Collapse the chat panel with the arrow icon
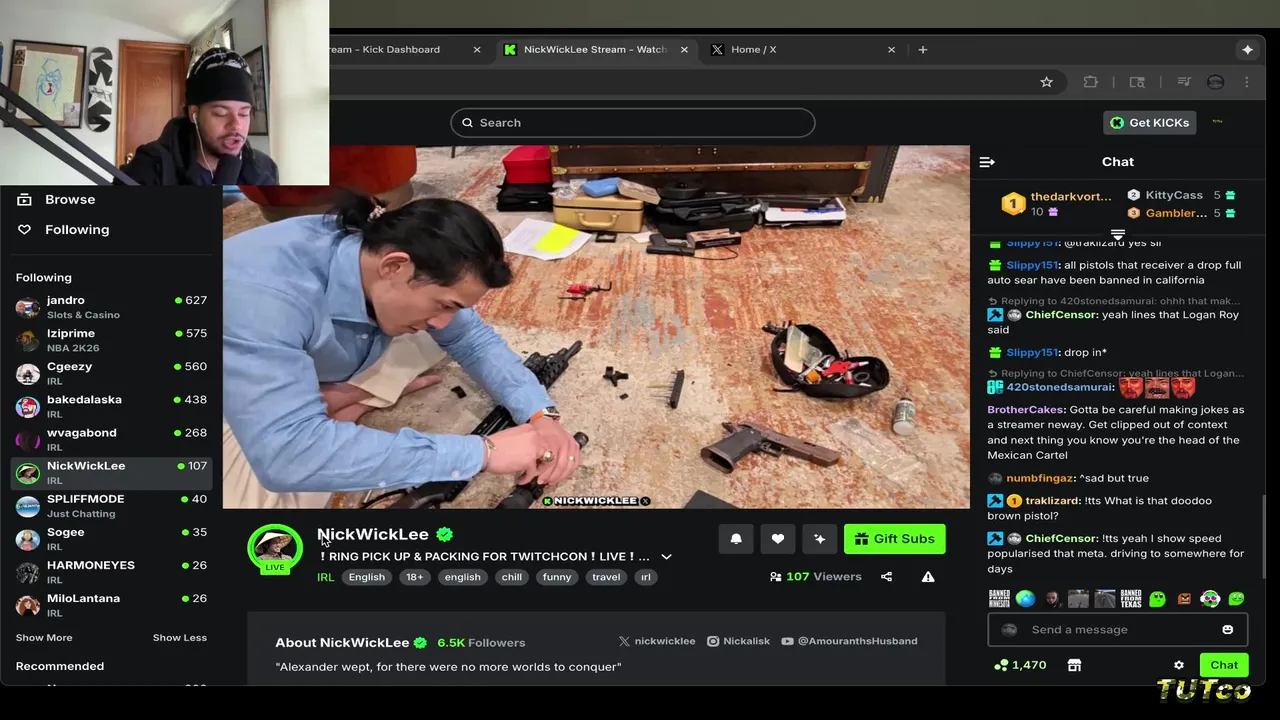 click(x=987, y=162)
